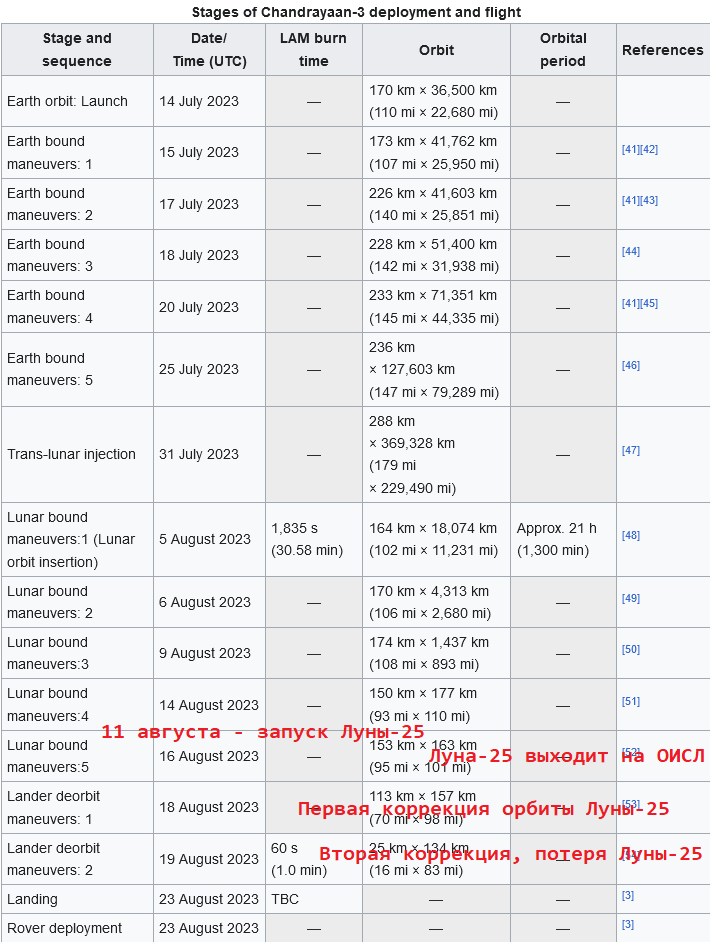
Task: Open reference [49] link
Action: [631, 598]
